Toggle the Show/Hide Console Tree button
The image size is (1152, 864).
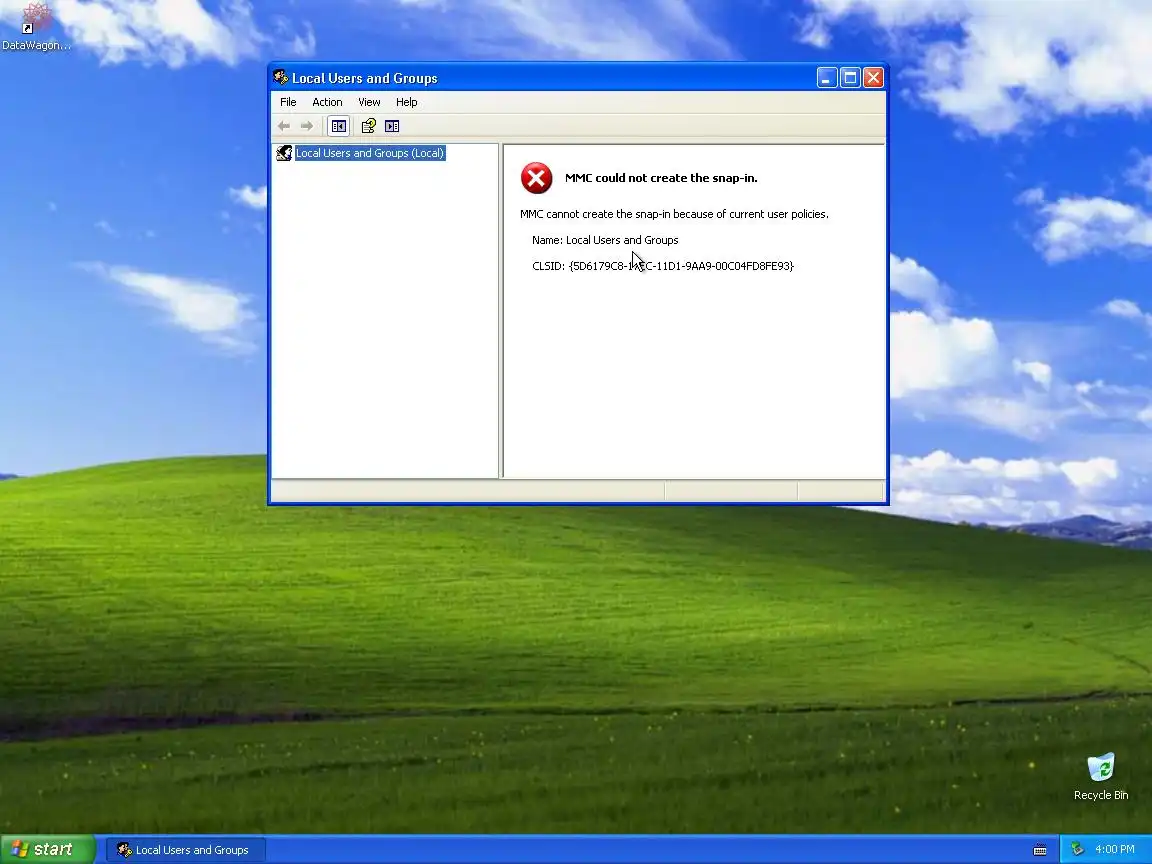pyautogui.click(x=339, y=126)
